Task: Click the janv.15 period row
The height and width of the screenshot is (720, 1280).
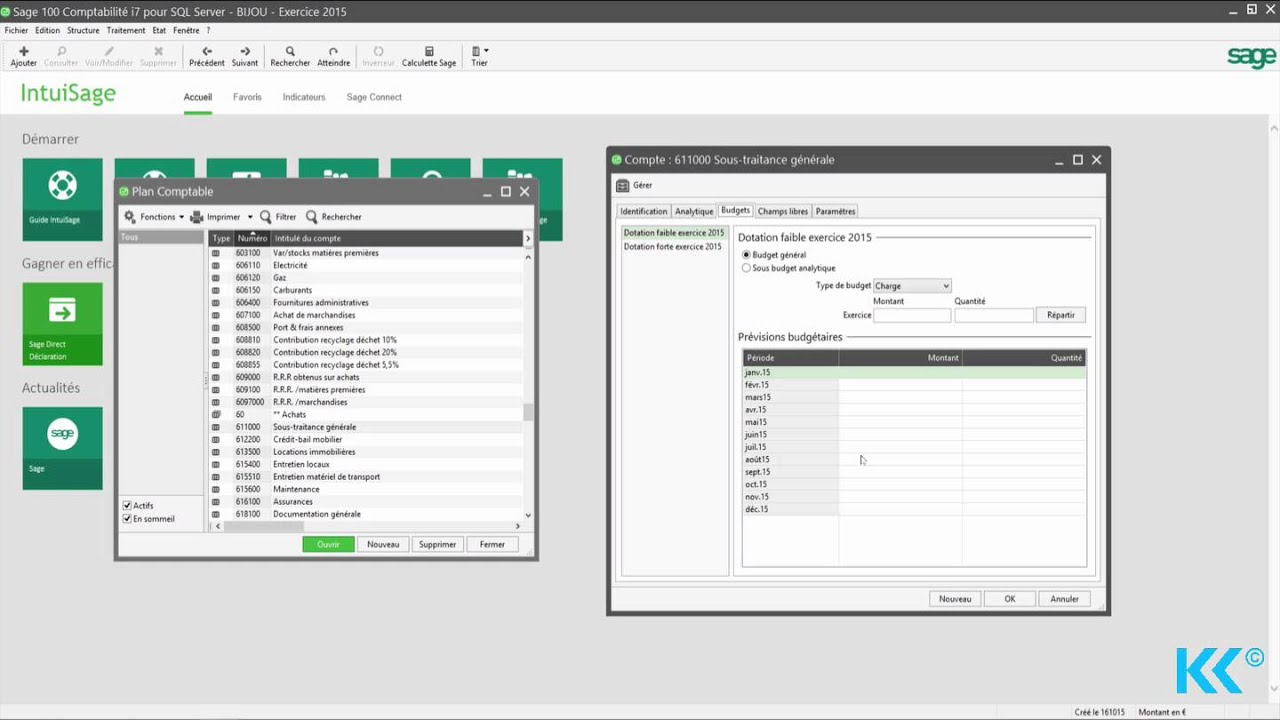Action: 914,372
